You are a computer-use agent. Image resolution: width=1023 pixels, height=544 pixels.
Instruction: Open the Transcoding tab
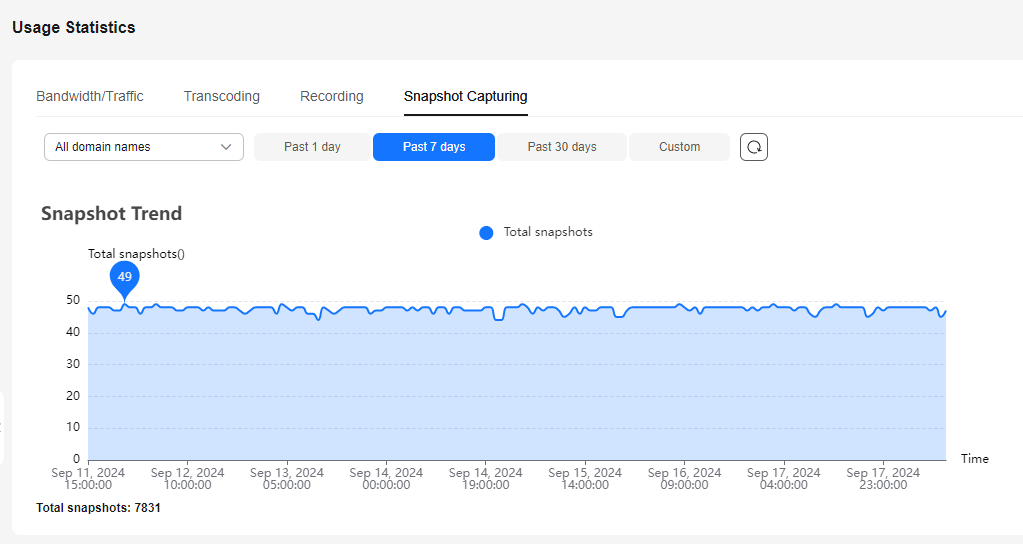[x=222, y=96]
